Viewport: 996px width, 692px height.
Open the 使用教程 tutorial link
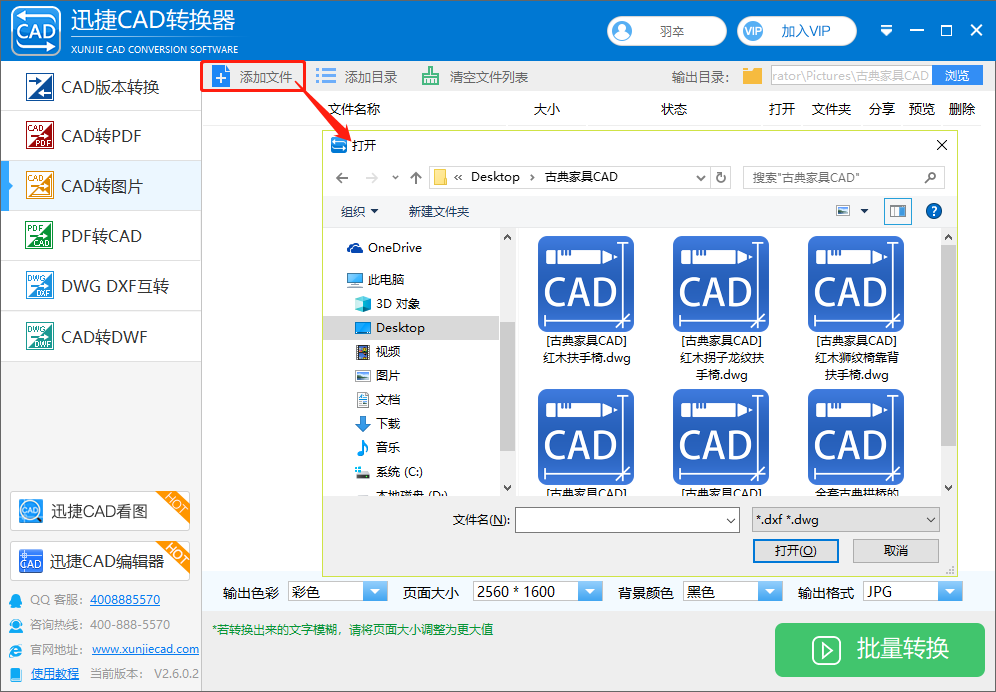55,673
